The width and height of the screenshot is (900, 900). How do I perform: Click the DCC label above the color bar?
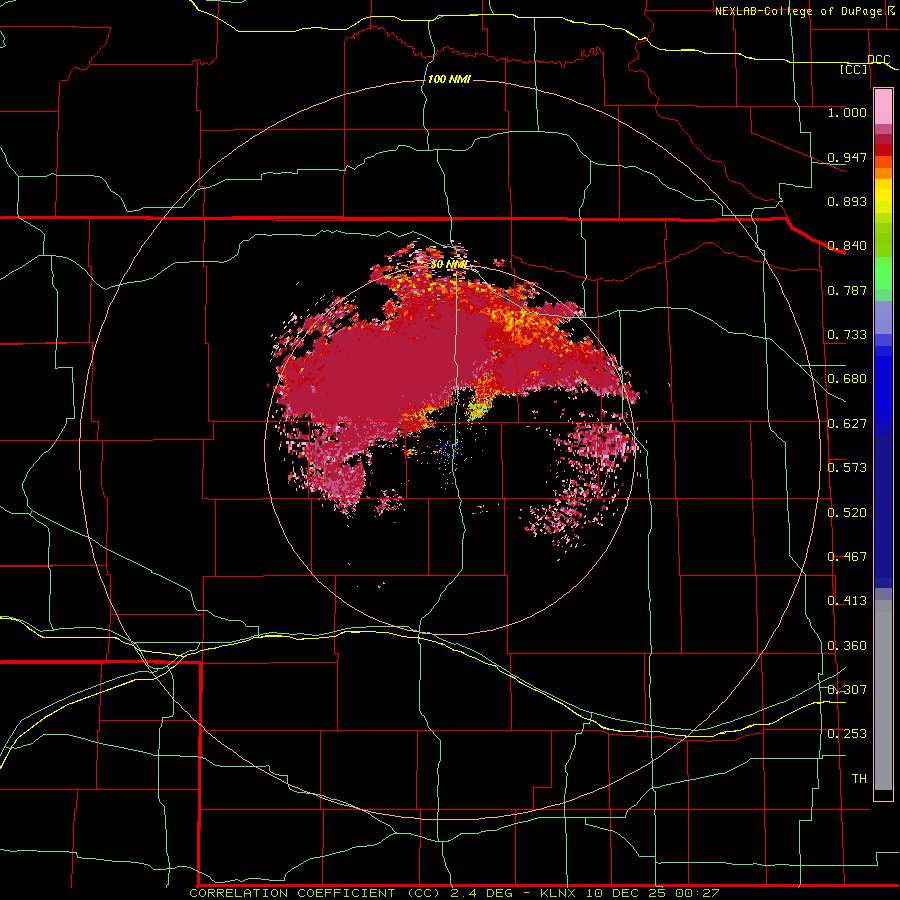pos(878,59)
